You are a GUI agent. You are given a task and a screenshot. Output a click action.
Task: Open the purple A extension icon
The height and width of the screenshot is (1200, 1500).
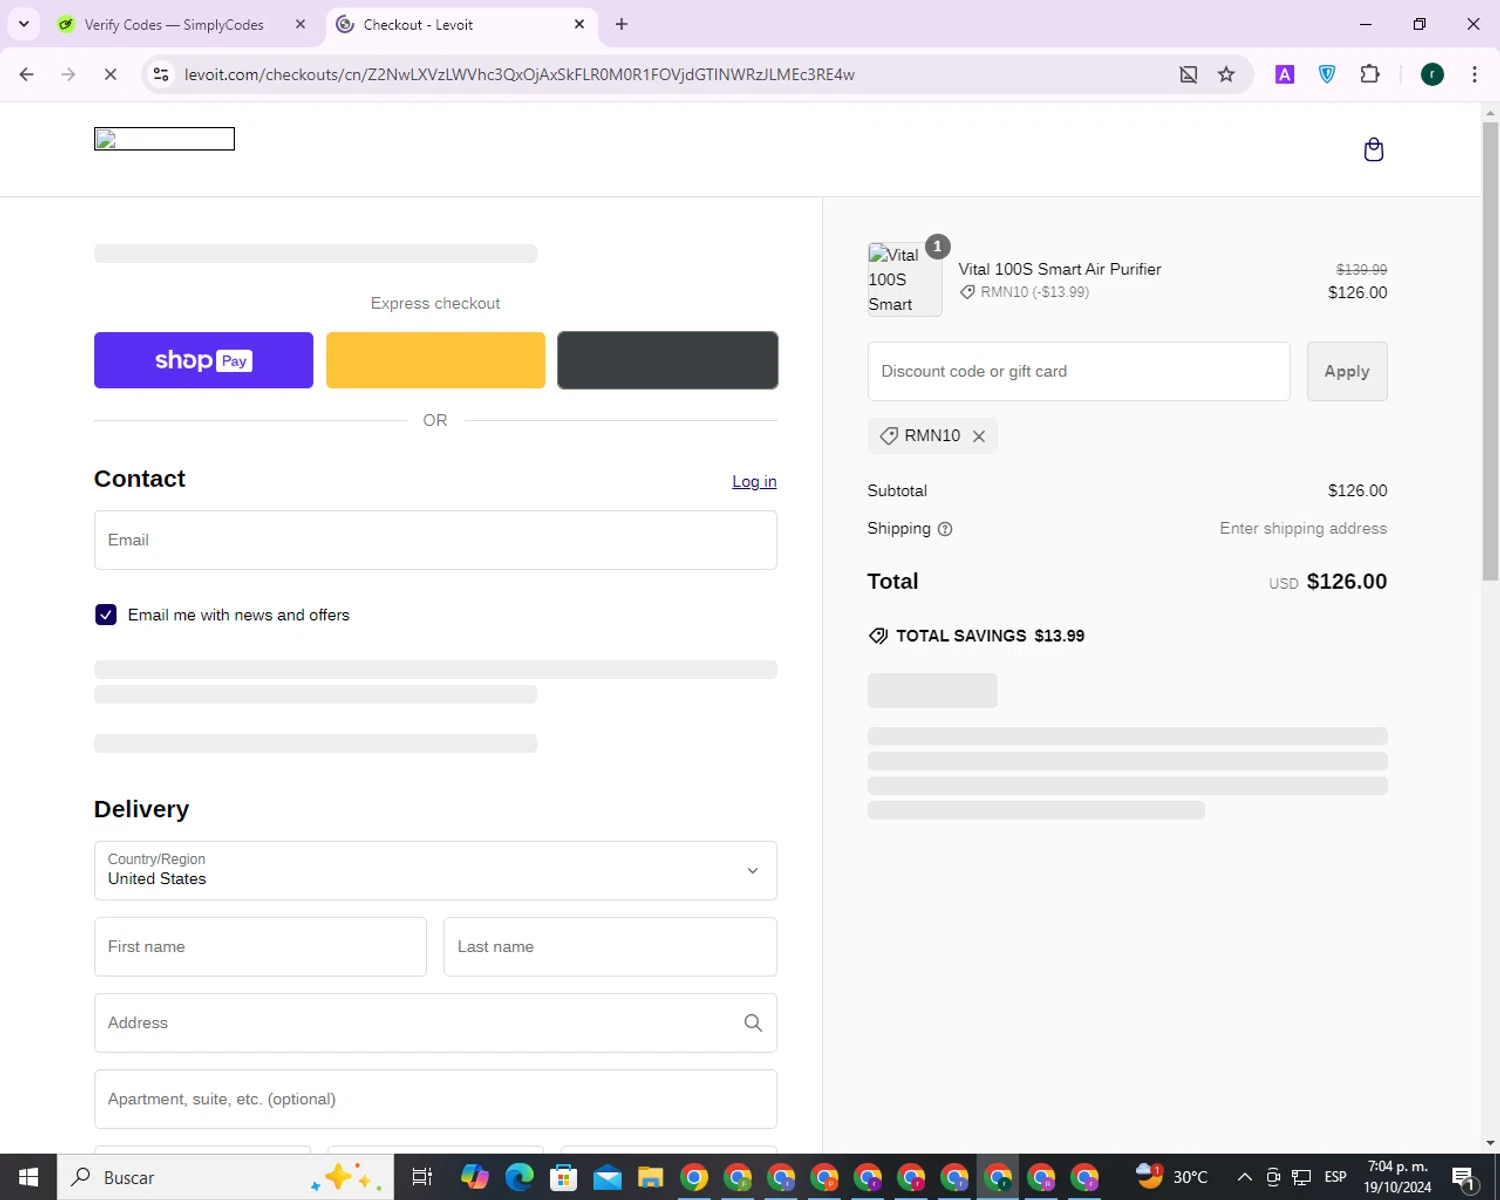click(x=1285, y=74)
